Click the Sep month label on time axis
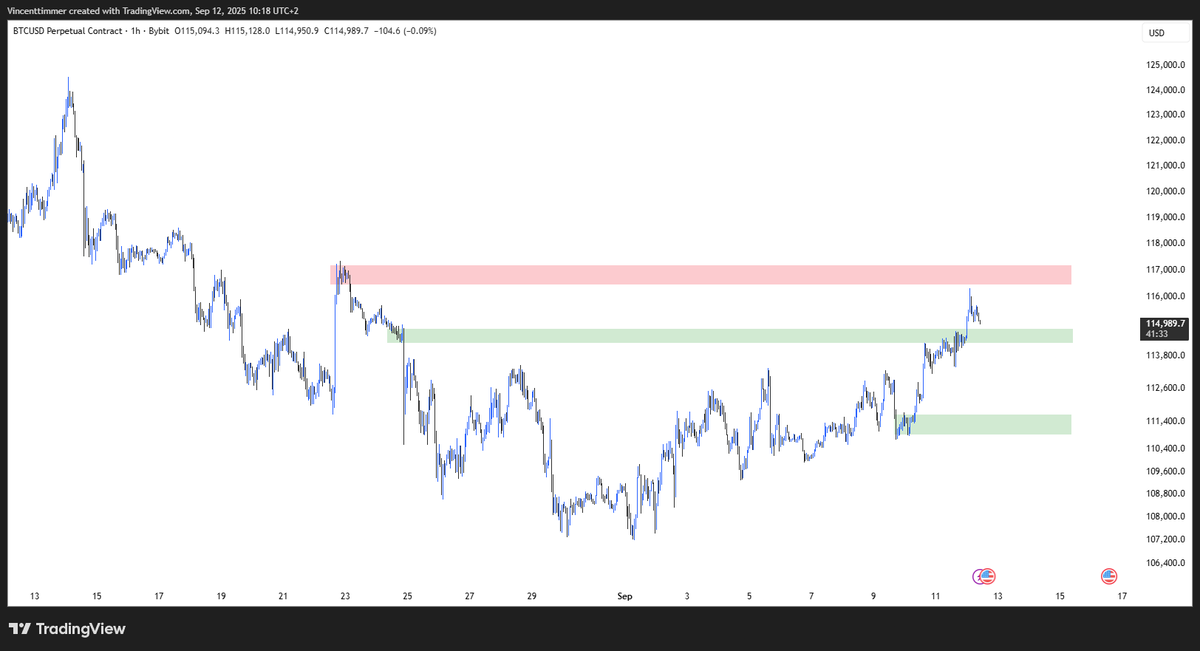 coord(625,597)
